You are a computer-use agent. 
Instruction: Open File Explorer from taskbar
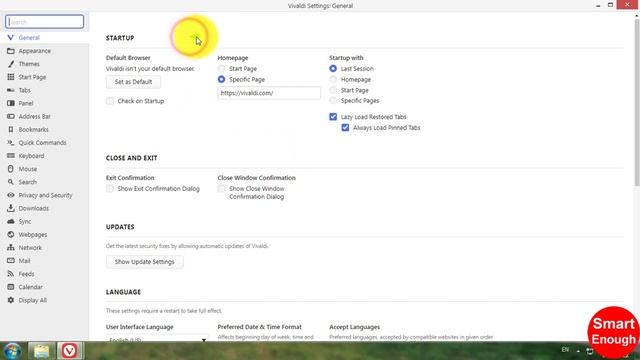pos(41,351)
